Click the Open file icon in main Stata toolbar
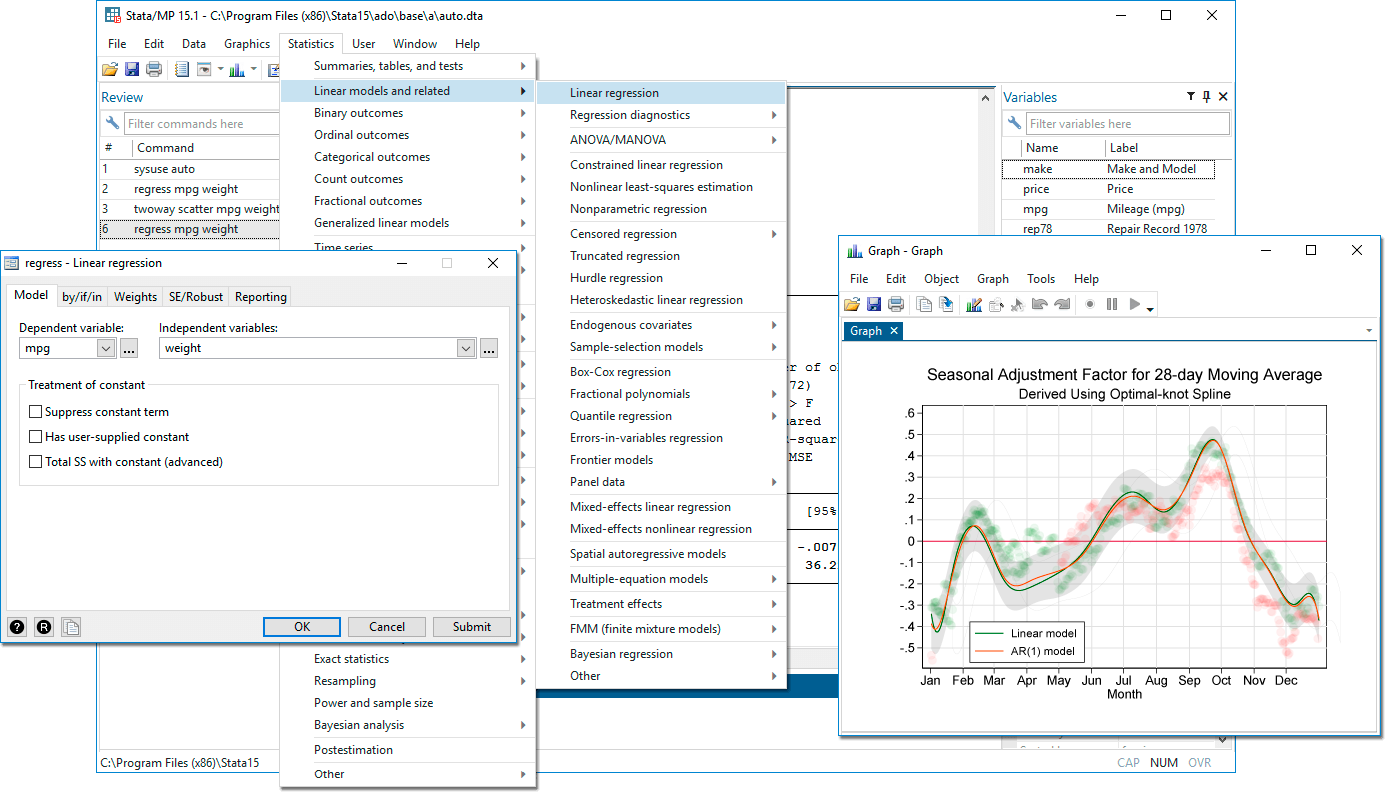 [x=110, y=70]
